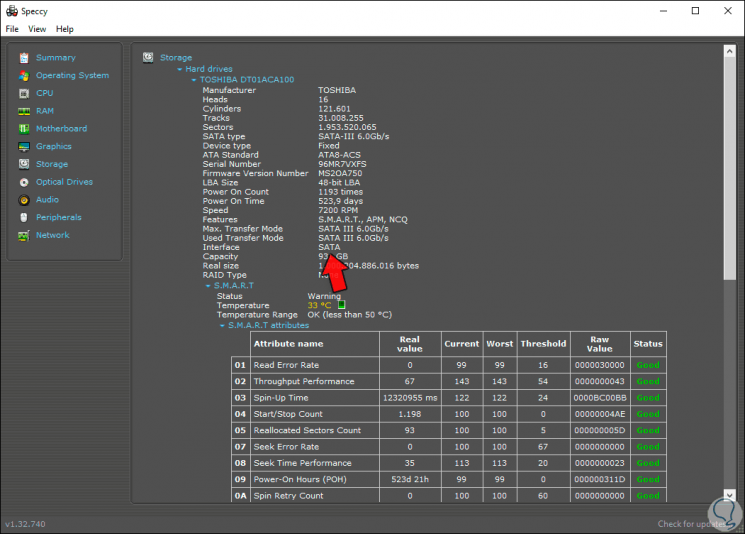Open the RAM module icon

point(24,111)
